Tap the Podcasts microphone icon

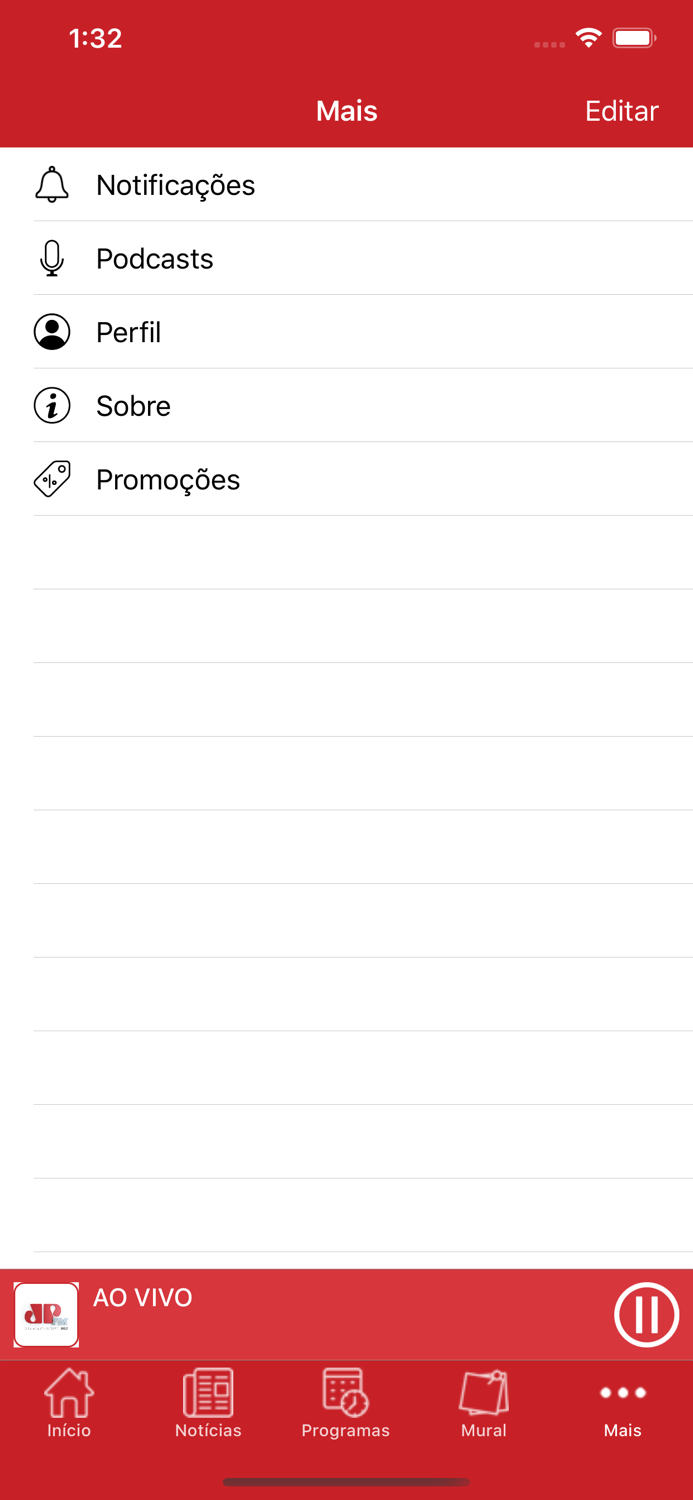tap(52, 259)
